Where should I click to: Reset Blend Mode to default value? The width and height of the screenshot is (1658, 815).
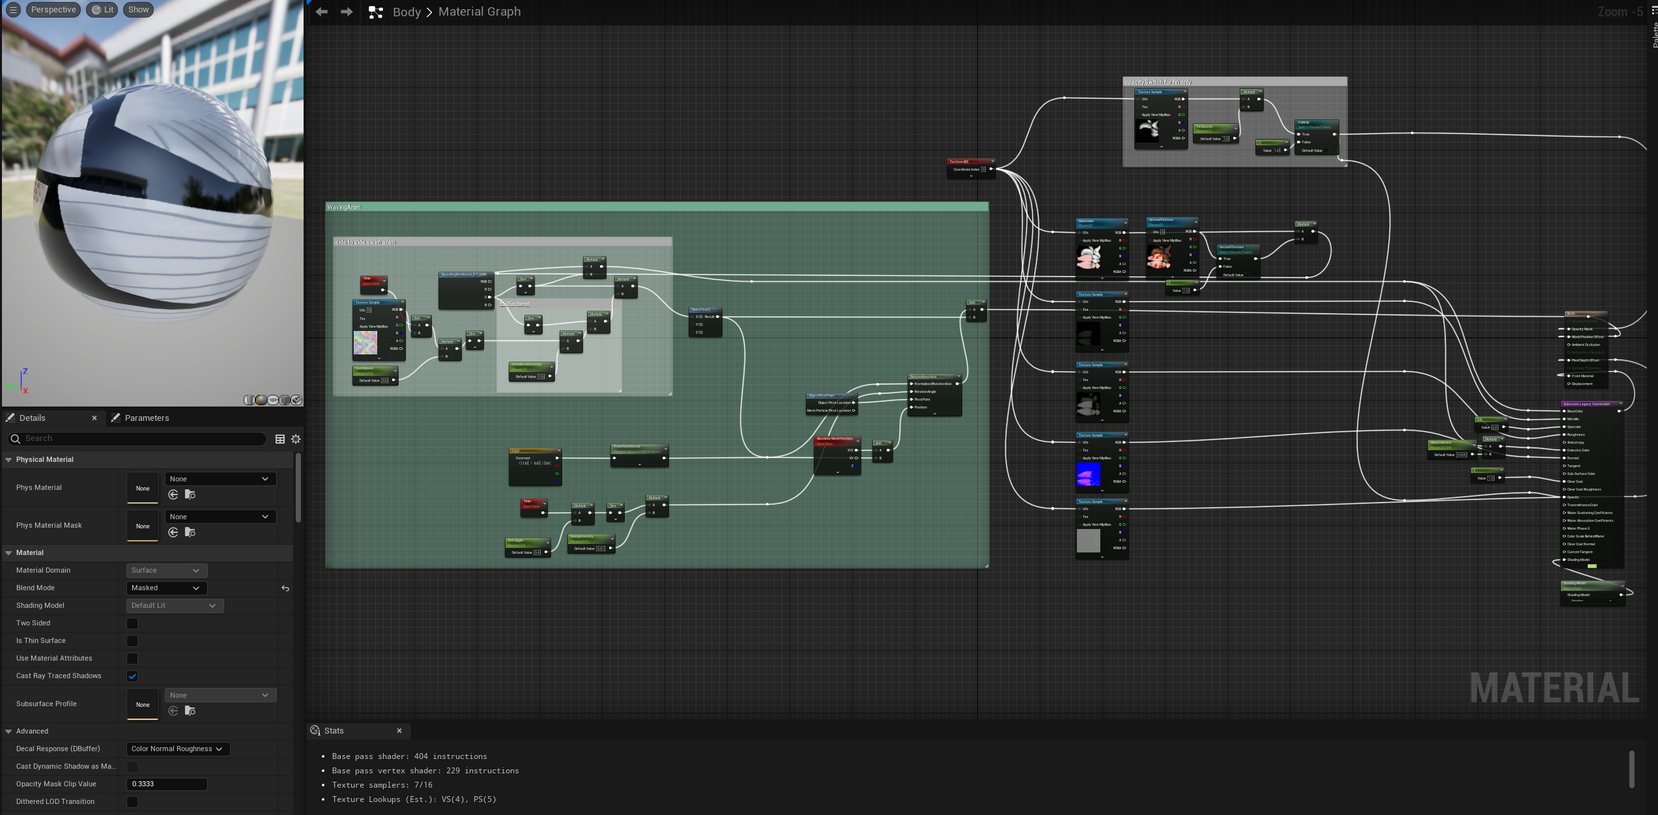(x=285, y=588)
